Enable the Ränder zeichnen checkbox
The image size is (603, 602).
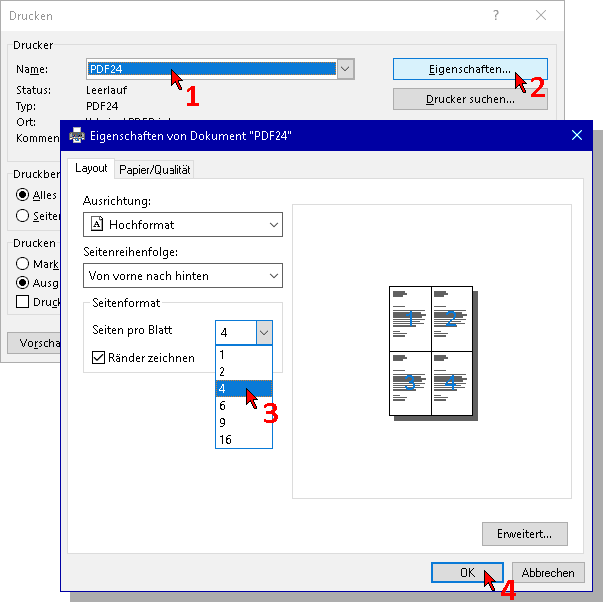click(99, 357)
